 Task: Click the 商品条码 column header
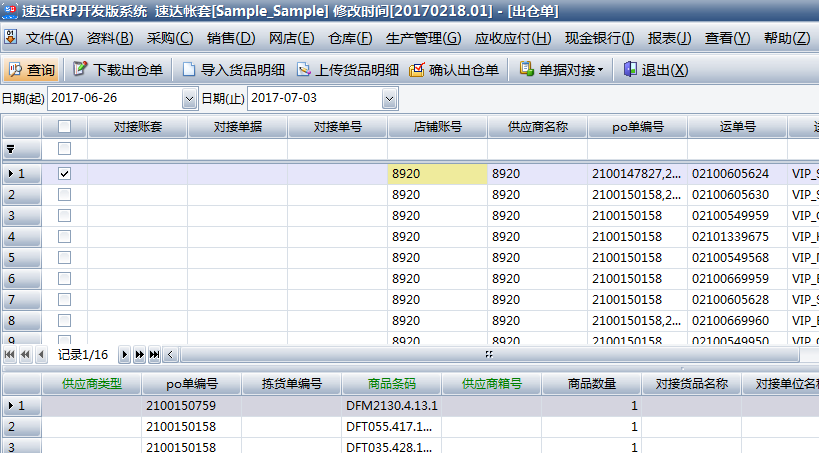[392, 384]
